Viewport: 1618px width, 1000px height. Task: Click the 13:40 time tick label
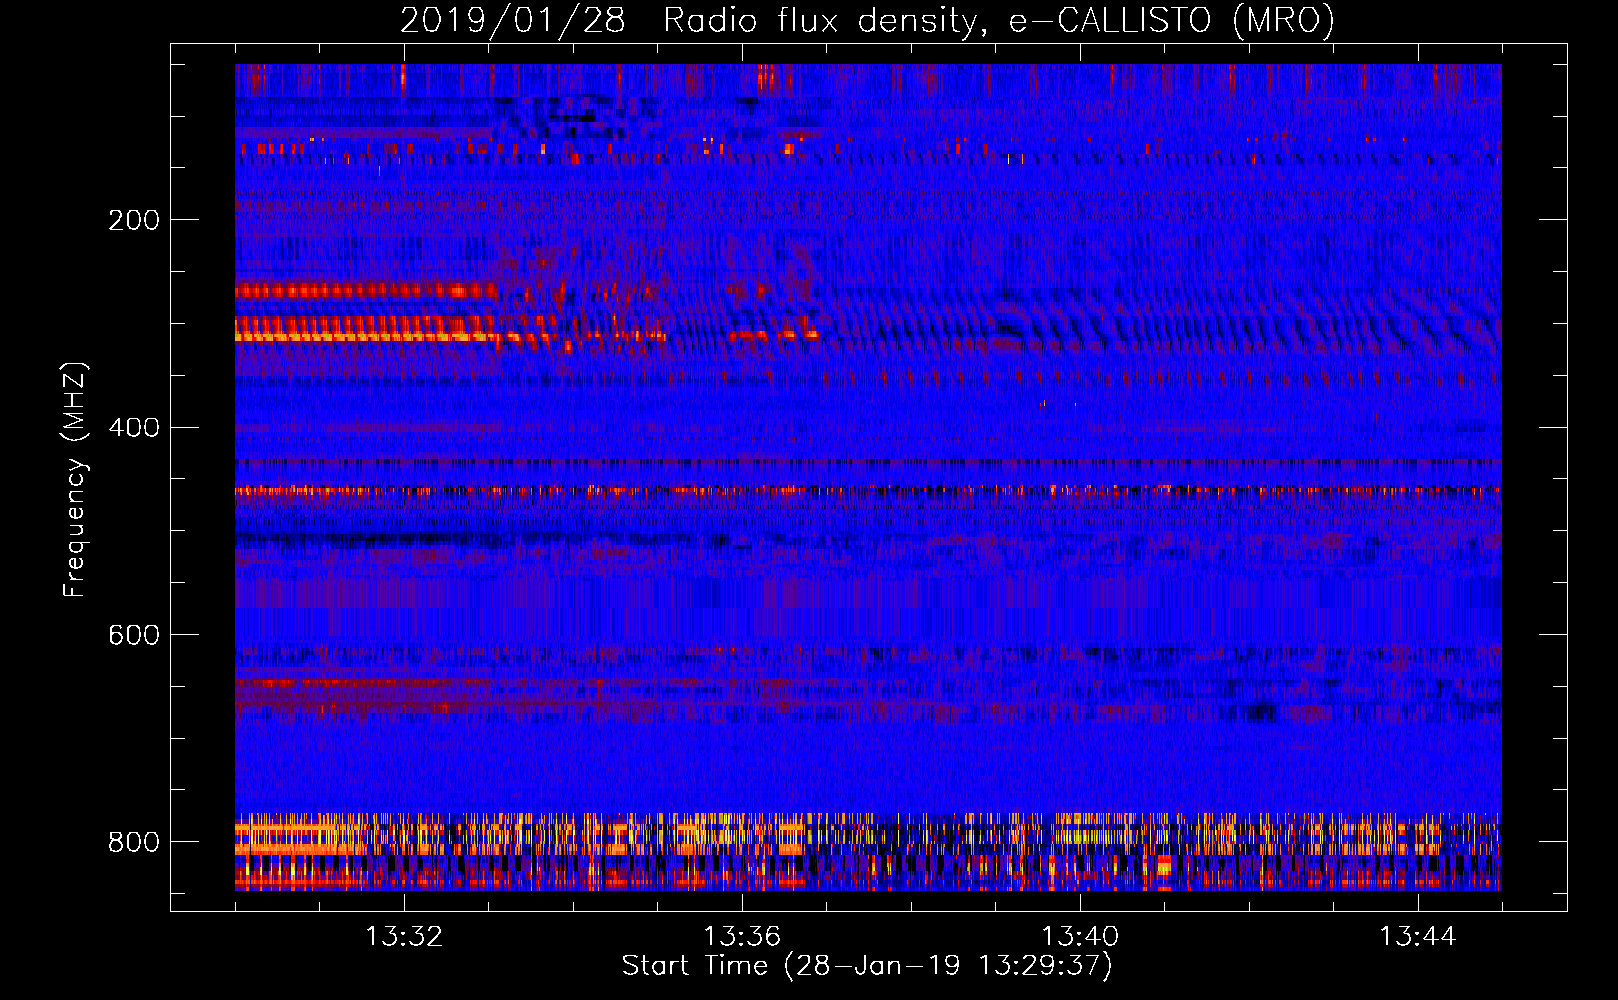1080,937
